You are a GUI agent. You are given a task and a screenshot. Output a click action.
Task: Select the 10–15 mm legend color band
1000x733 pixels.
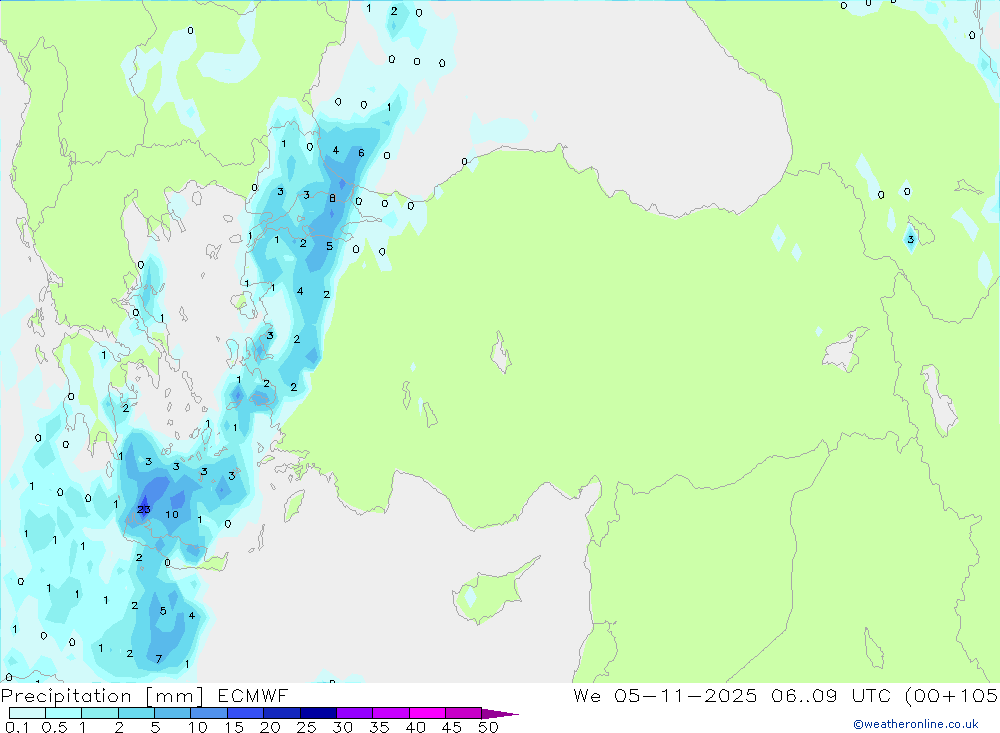tap(209, 713)
